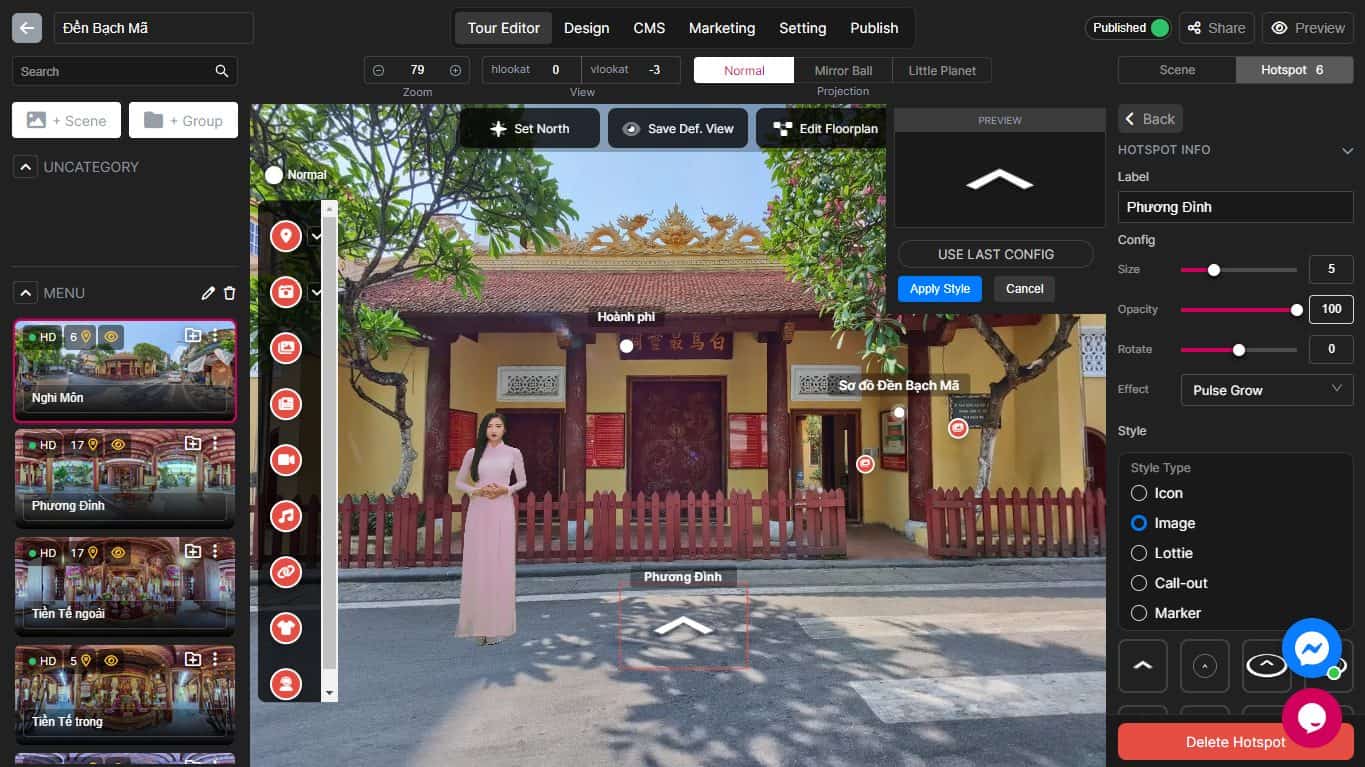Click the Delete Hotspot button
This screenshot has width=1365, height=767.
pyautogui.click(x=1235, y=742)
